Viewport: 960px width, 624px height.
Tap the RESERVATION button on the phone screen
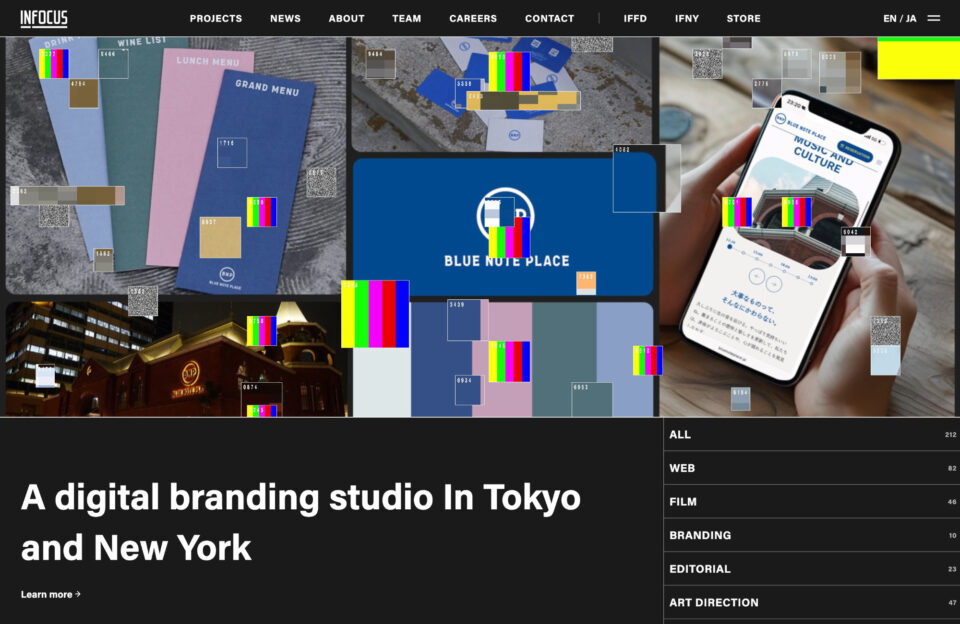[856, 153]
